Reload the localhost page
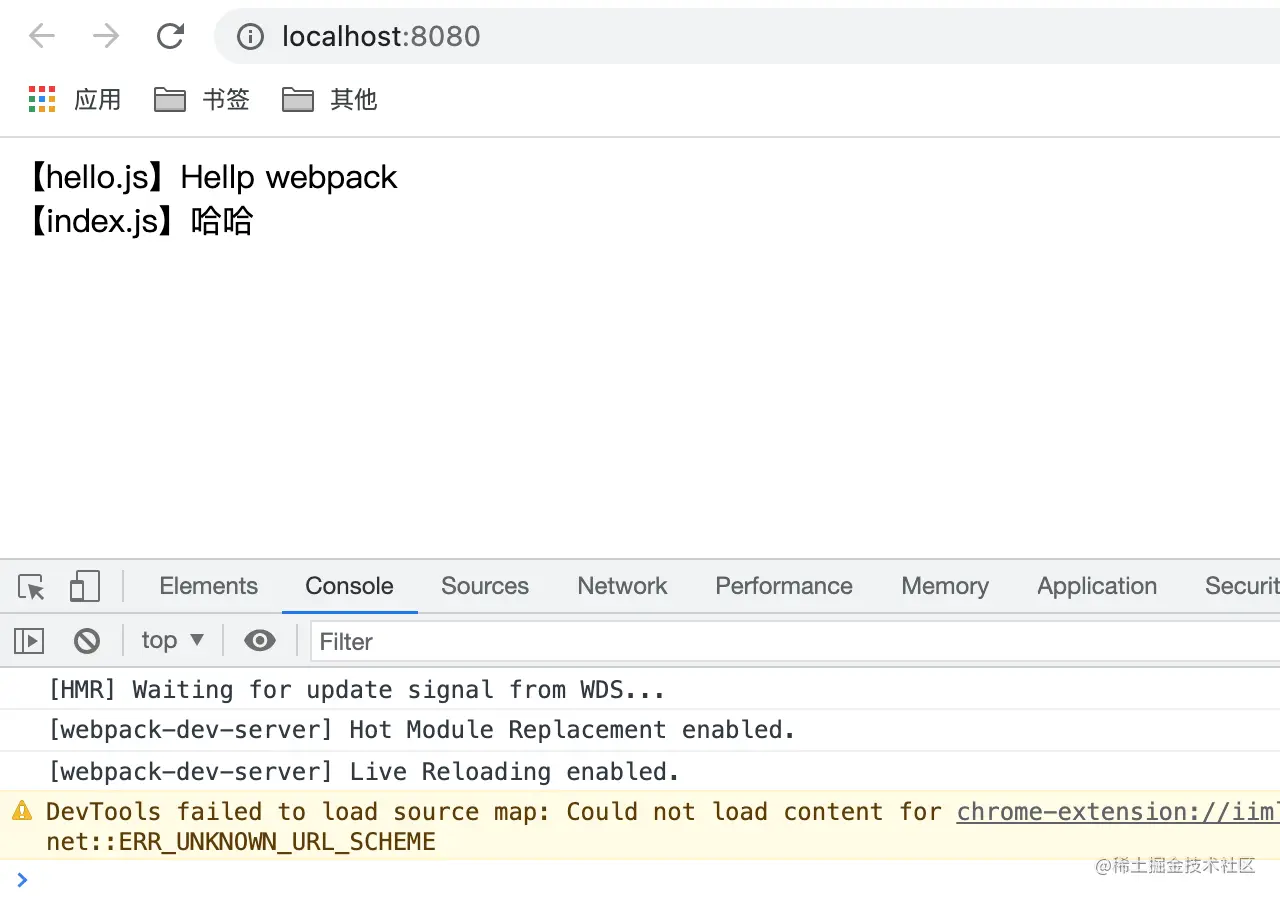The image size is (1280, 900). point(170,37)
